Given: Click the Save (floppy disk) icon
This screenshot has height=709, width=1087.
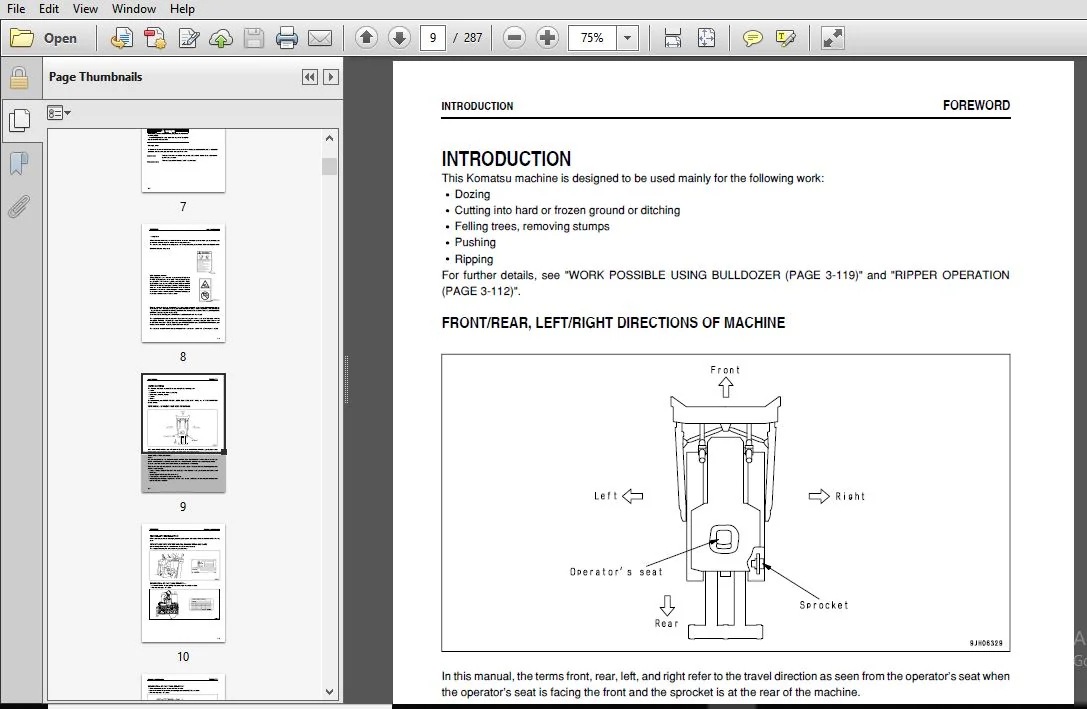Looking at the screenshot, I should (254, 38).
